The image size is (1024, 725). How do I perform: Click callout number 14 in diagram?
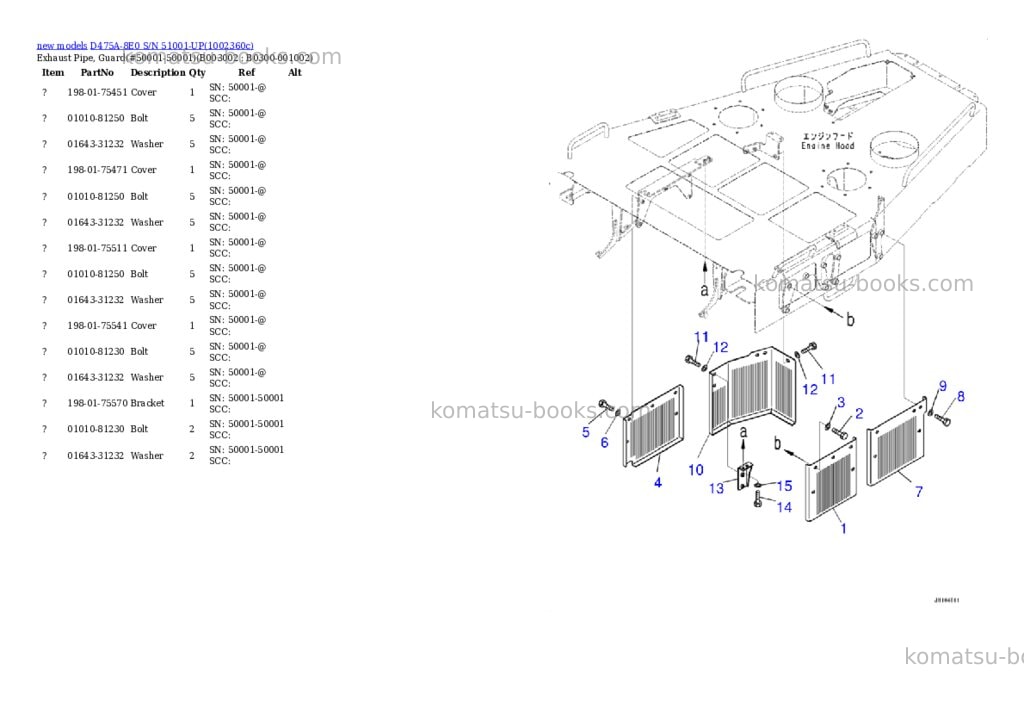coord(784,508)
